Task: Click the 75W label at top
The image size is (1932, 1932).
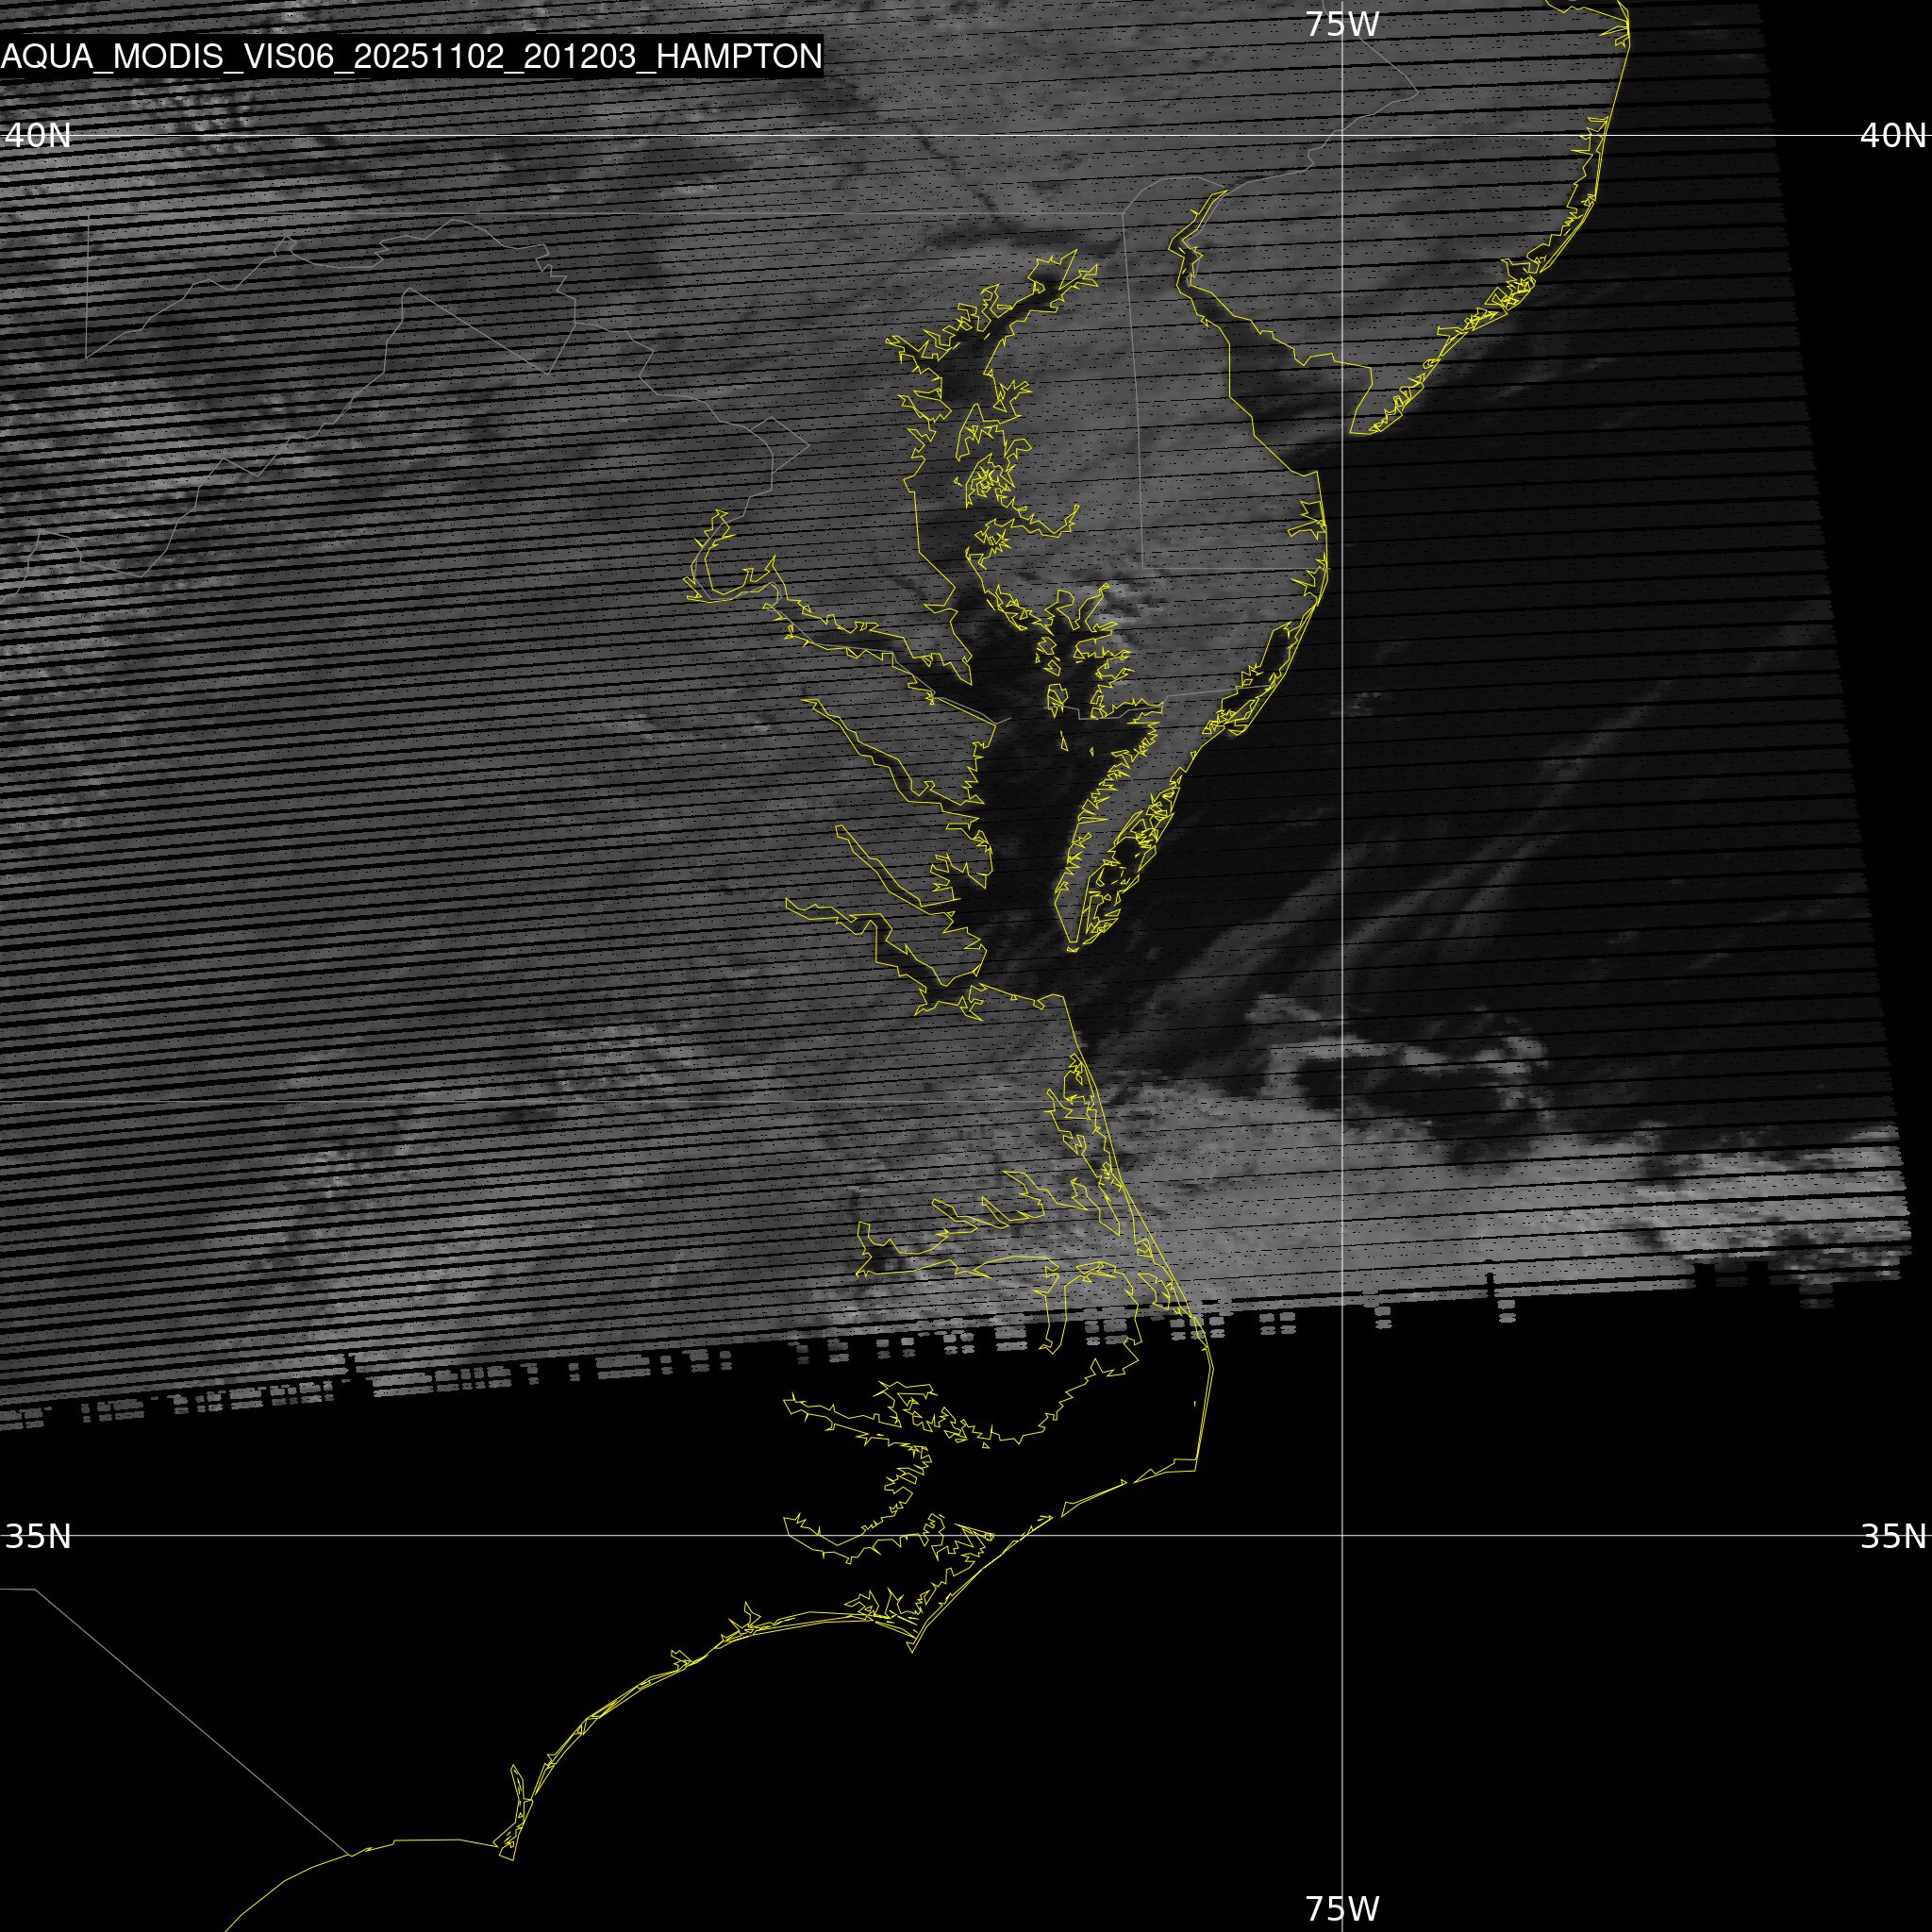Action: [x=1342, y=24]
